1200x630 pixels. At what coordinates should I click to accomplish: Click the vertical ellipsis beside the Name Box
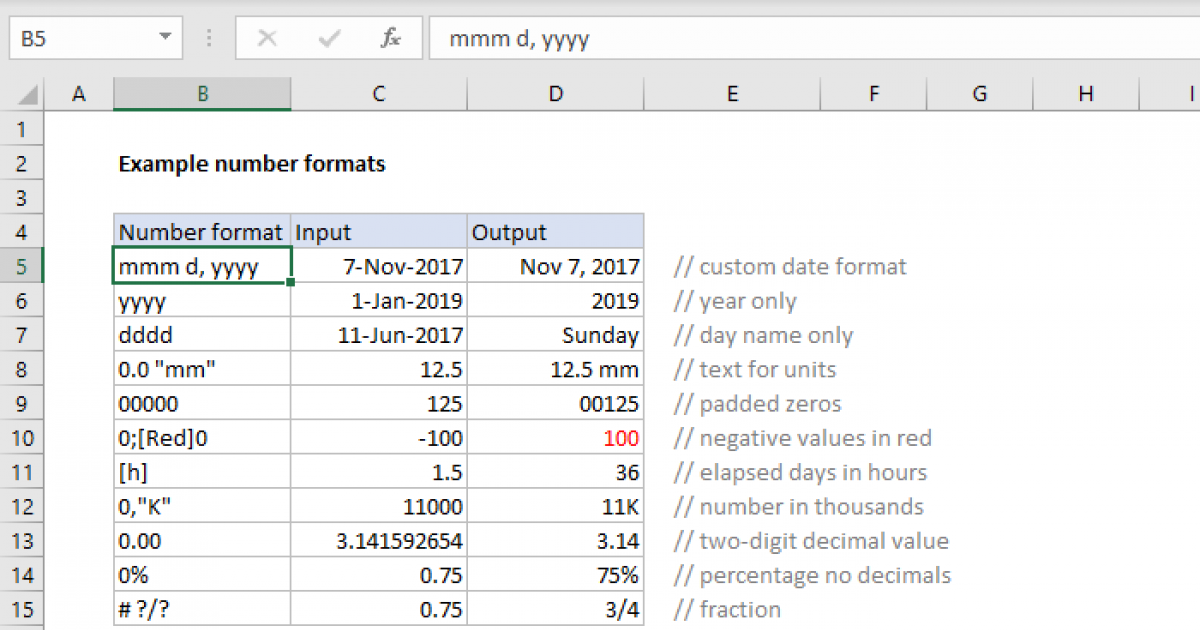point(208,38)
